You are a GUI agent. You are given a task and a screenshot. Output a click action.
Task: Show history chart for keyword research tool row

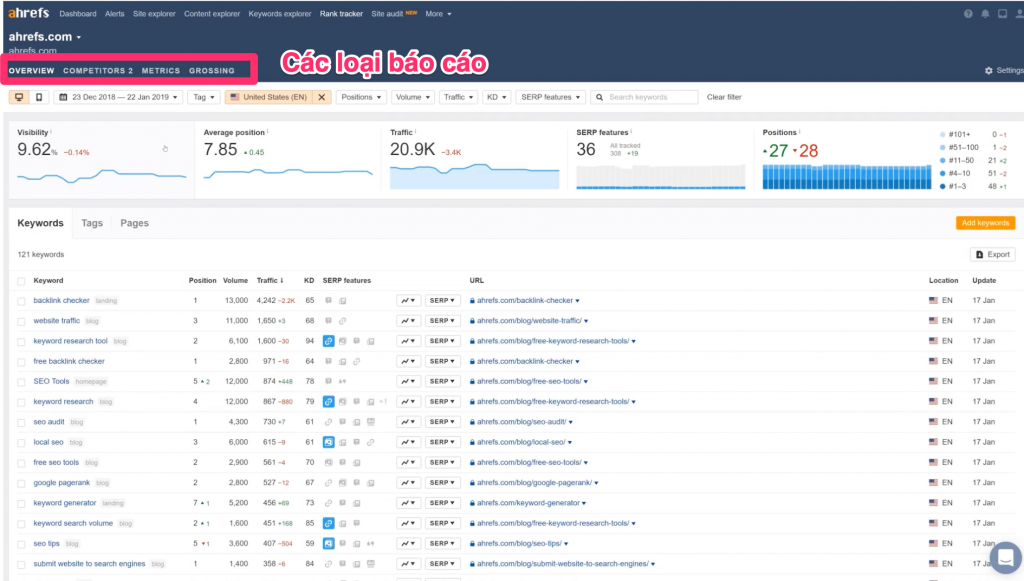[x=408, y=341]
